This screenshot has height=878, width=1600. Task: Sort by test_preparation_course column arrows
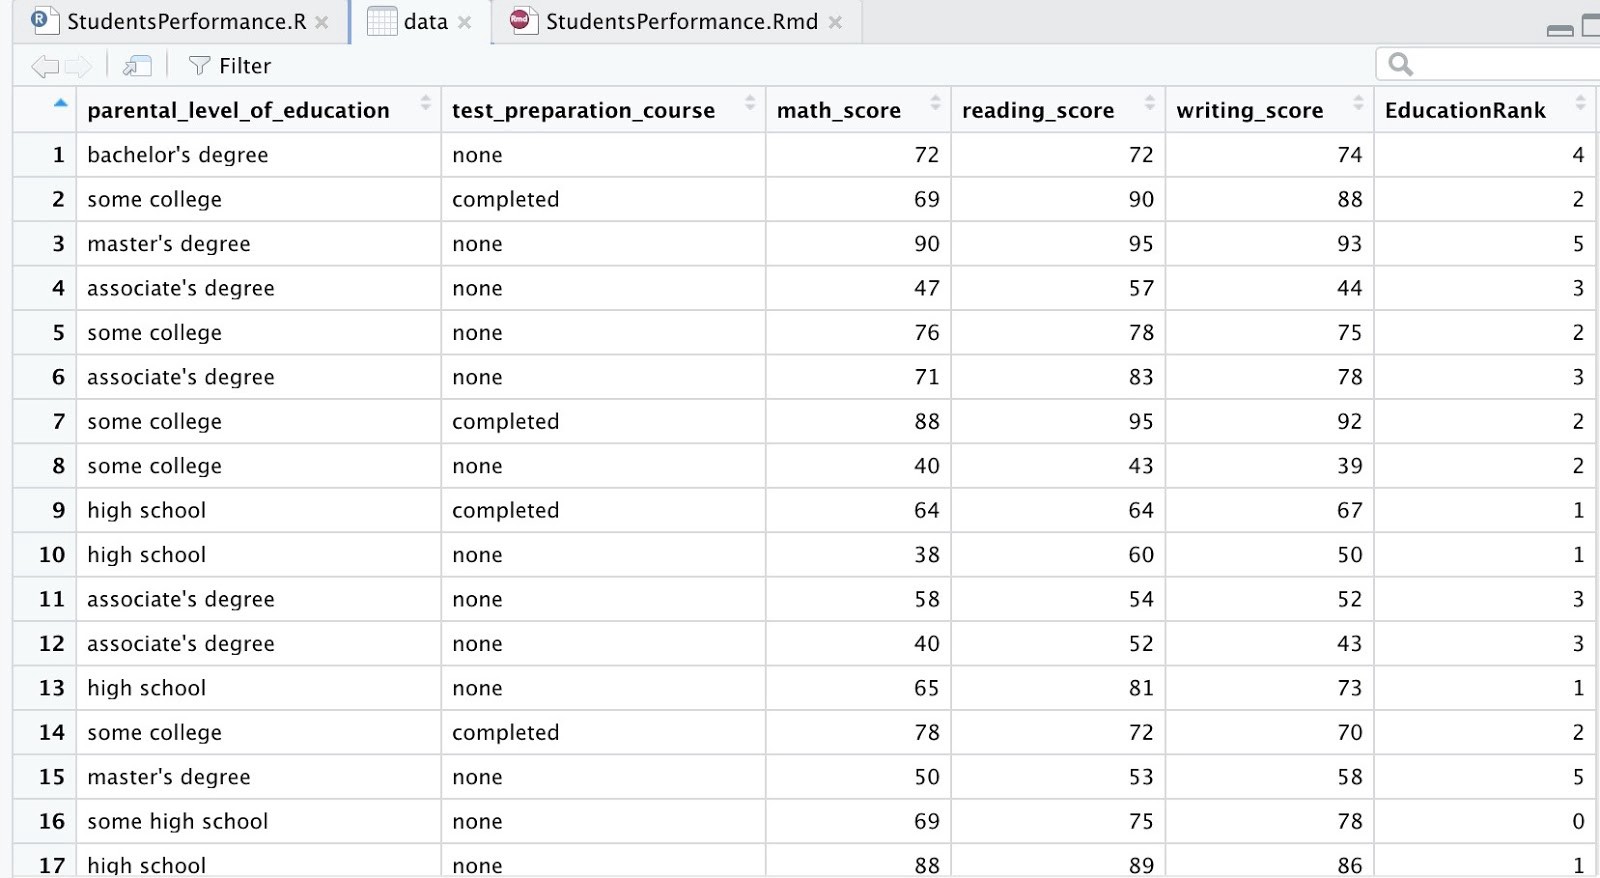(x=750, y=103)
